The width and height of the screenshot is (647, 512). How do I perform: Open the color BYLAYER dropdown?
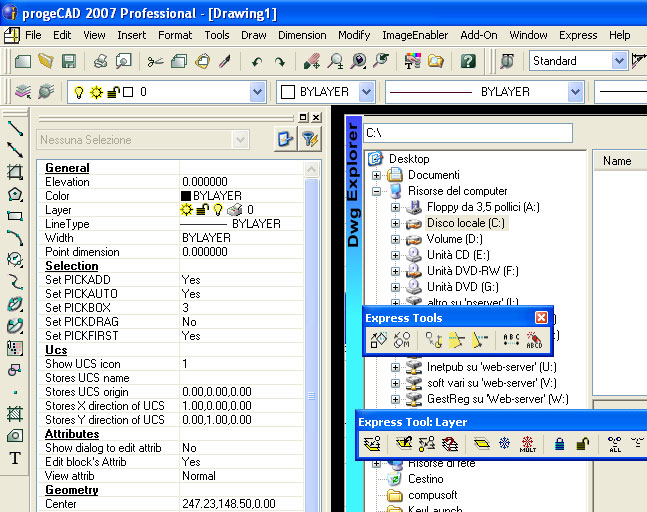tap(365, 92)
